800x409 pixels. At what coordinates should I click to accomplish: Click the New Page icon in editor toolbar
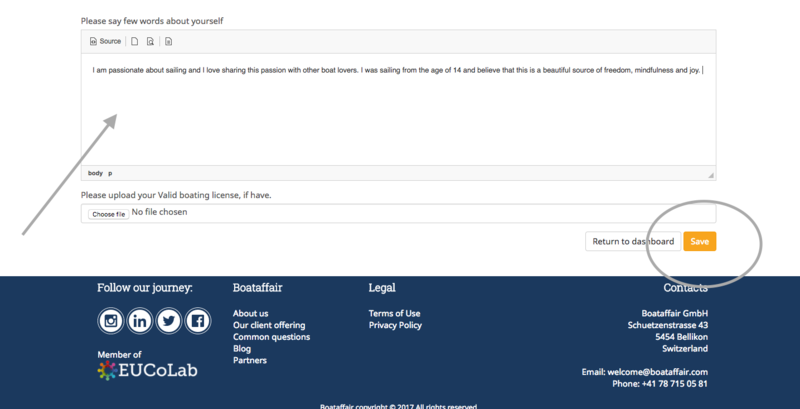pyautogui.click(x=134, y=41)
